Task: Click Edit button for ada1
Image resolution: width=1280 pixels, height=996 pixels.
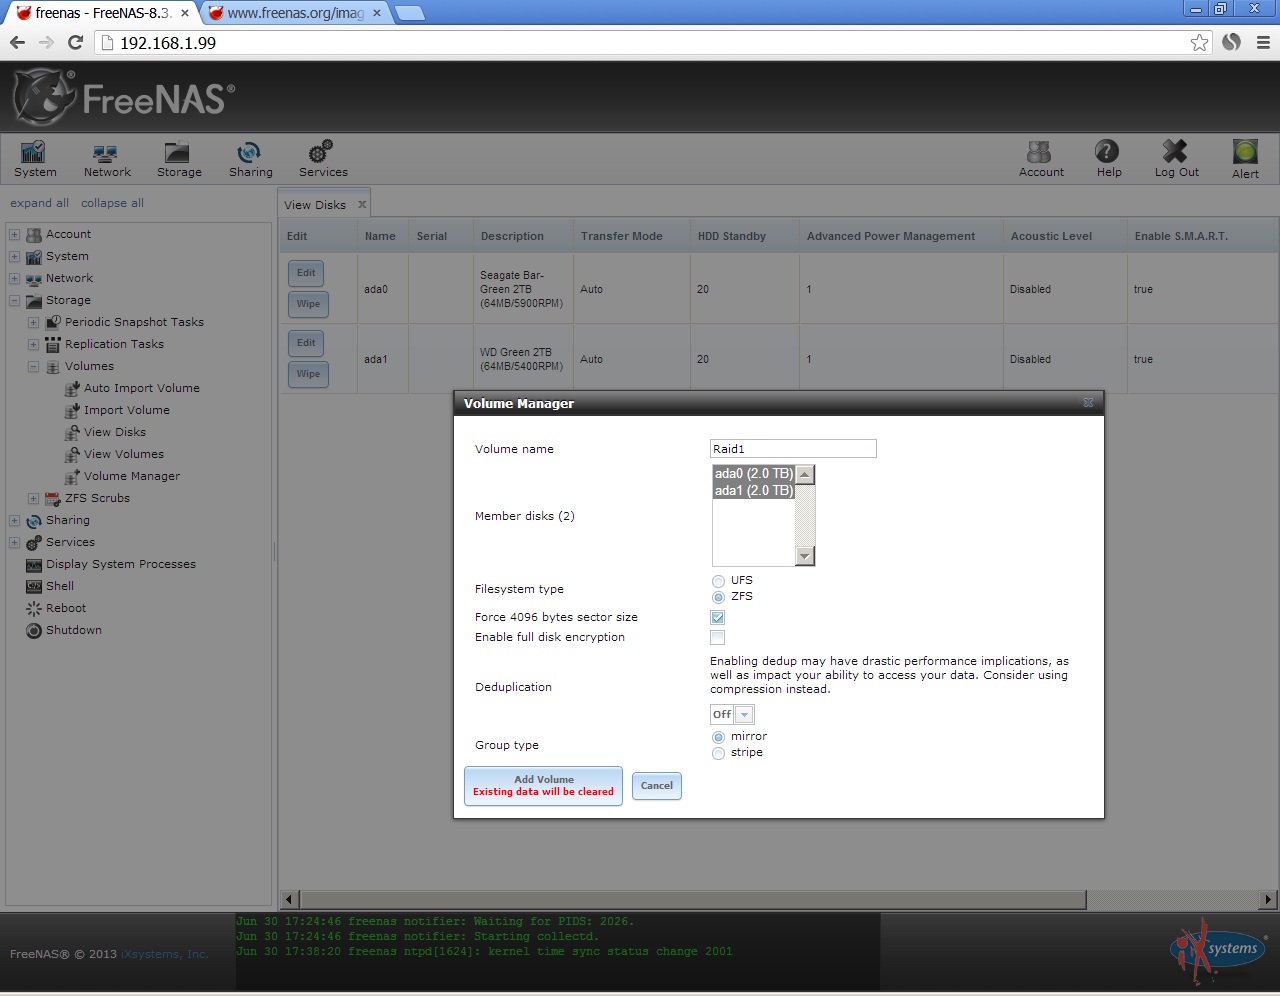Action: (306, 342)
